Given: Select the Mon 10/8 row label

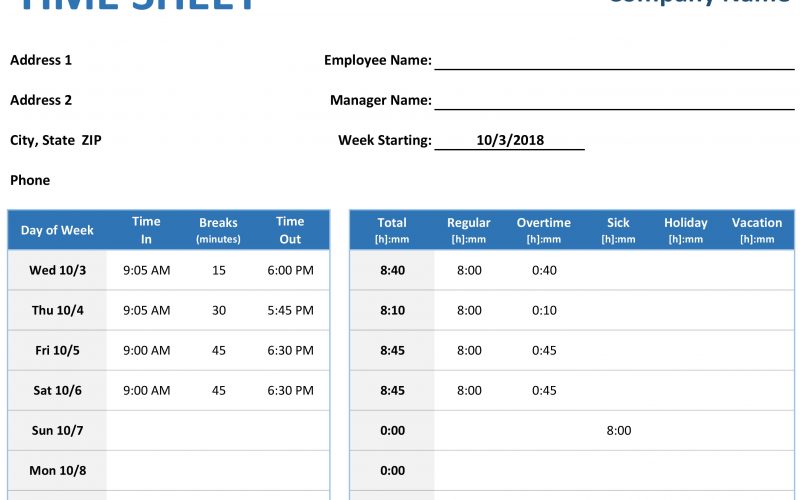Looking at the screenshot, I should coord(58,470).
